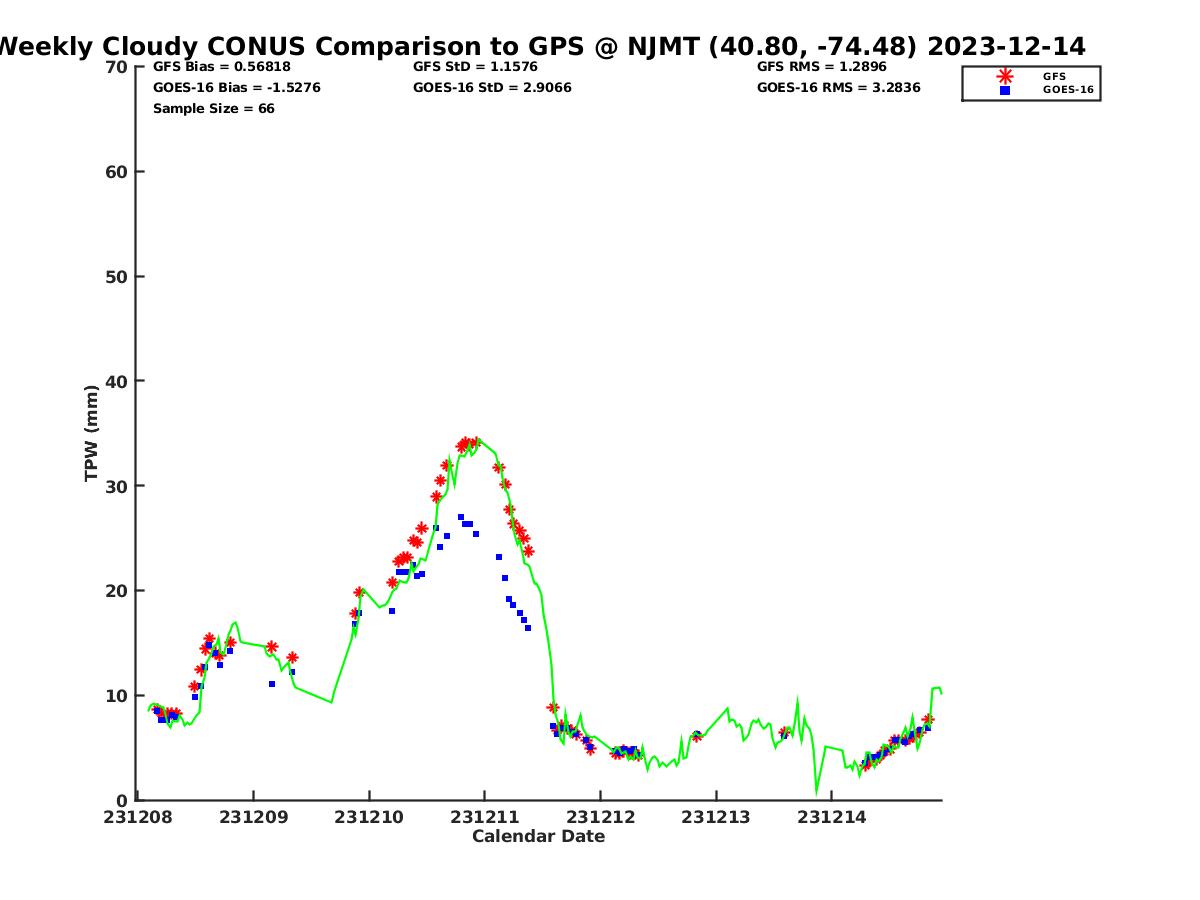Click the Calendar Date x-axis label
The height and width of the screenshot is (900, 1200).
pyautogui.click(x=538, y=837)
